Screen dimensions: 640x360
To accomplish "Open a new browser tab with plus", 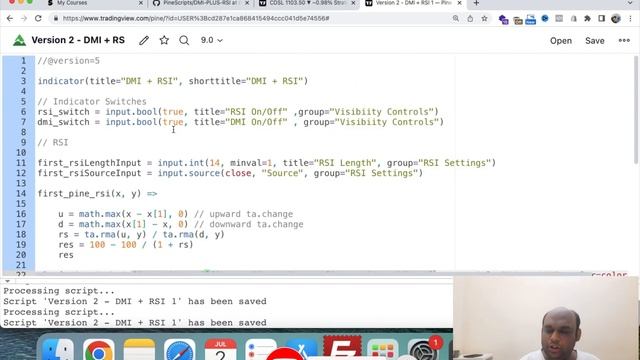I will point(476,3).
